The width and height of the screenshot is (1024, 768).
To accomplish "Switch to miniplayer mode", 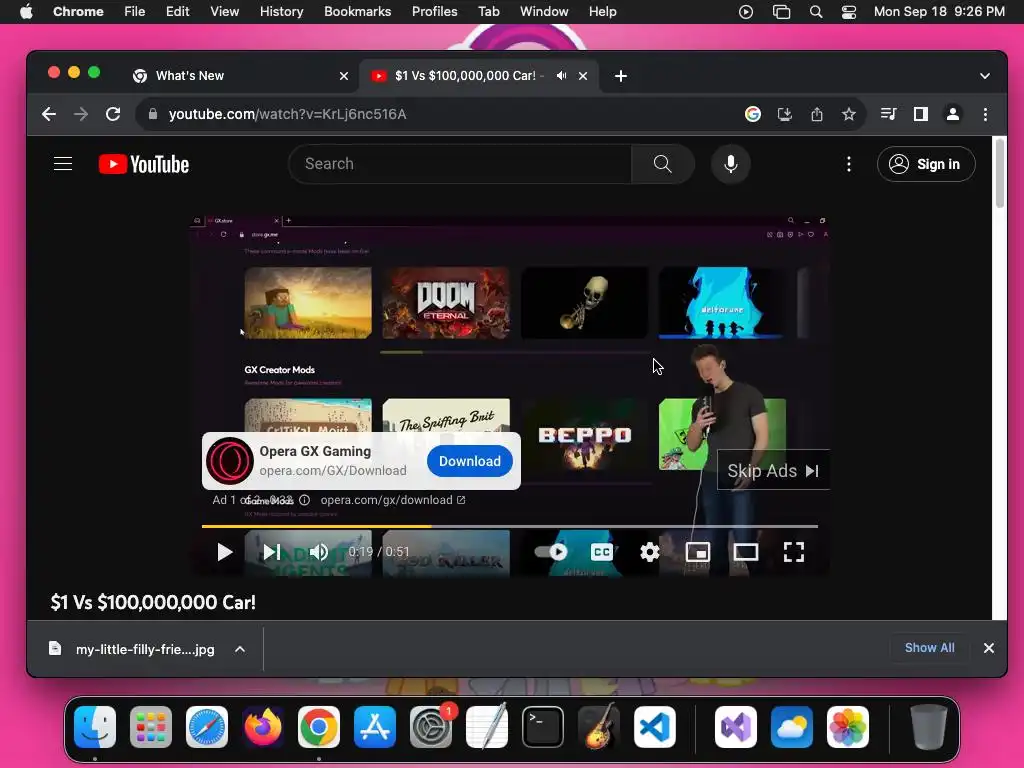I will click(x=697, y=552).
